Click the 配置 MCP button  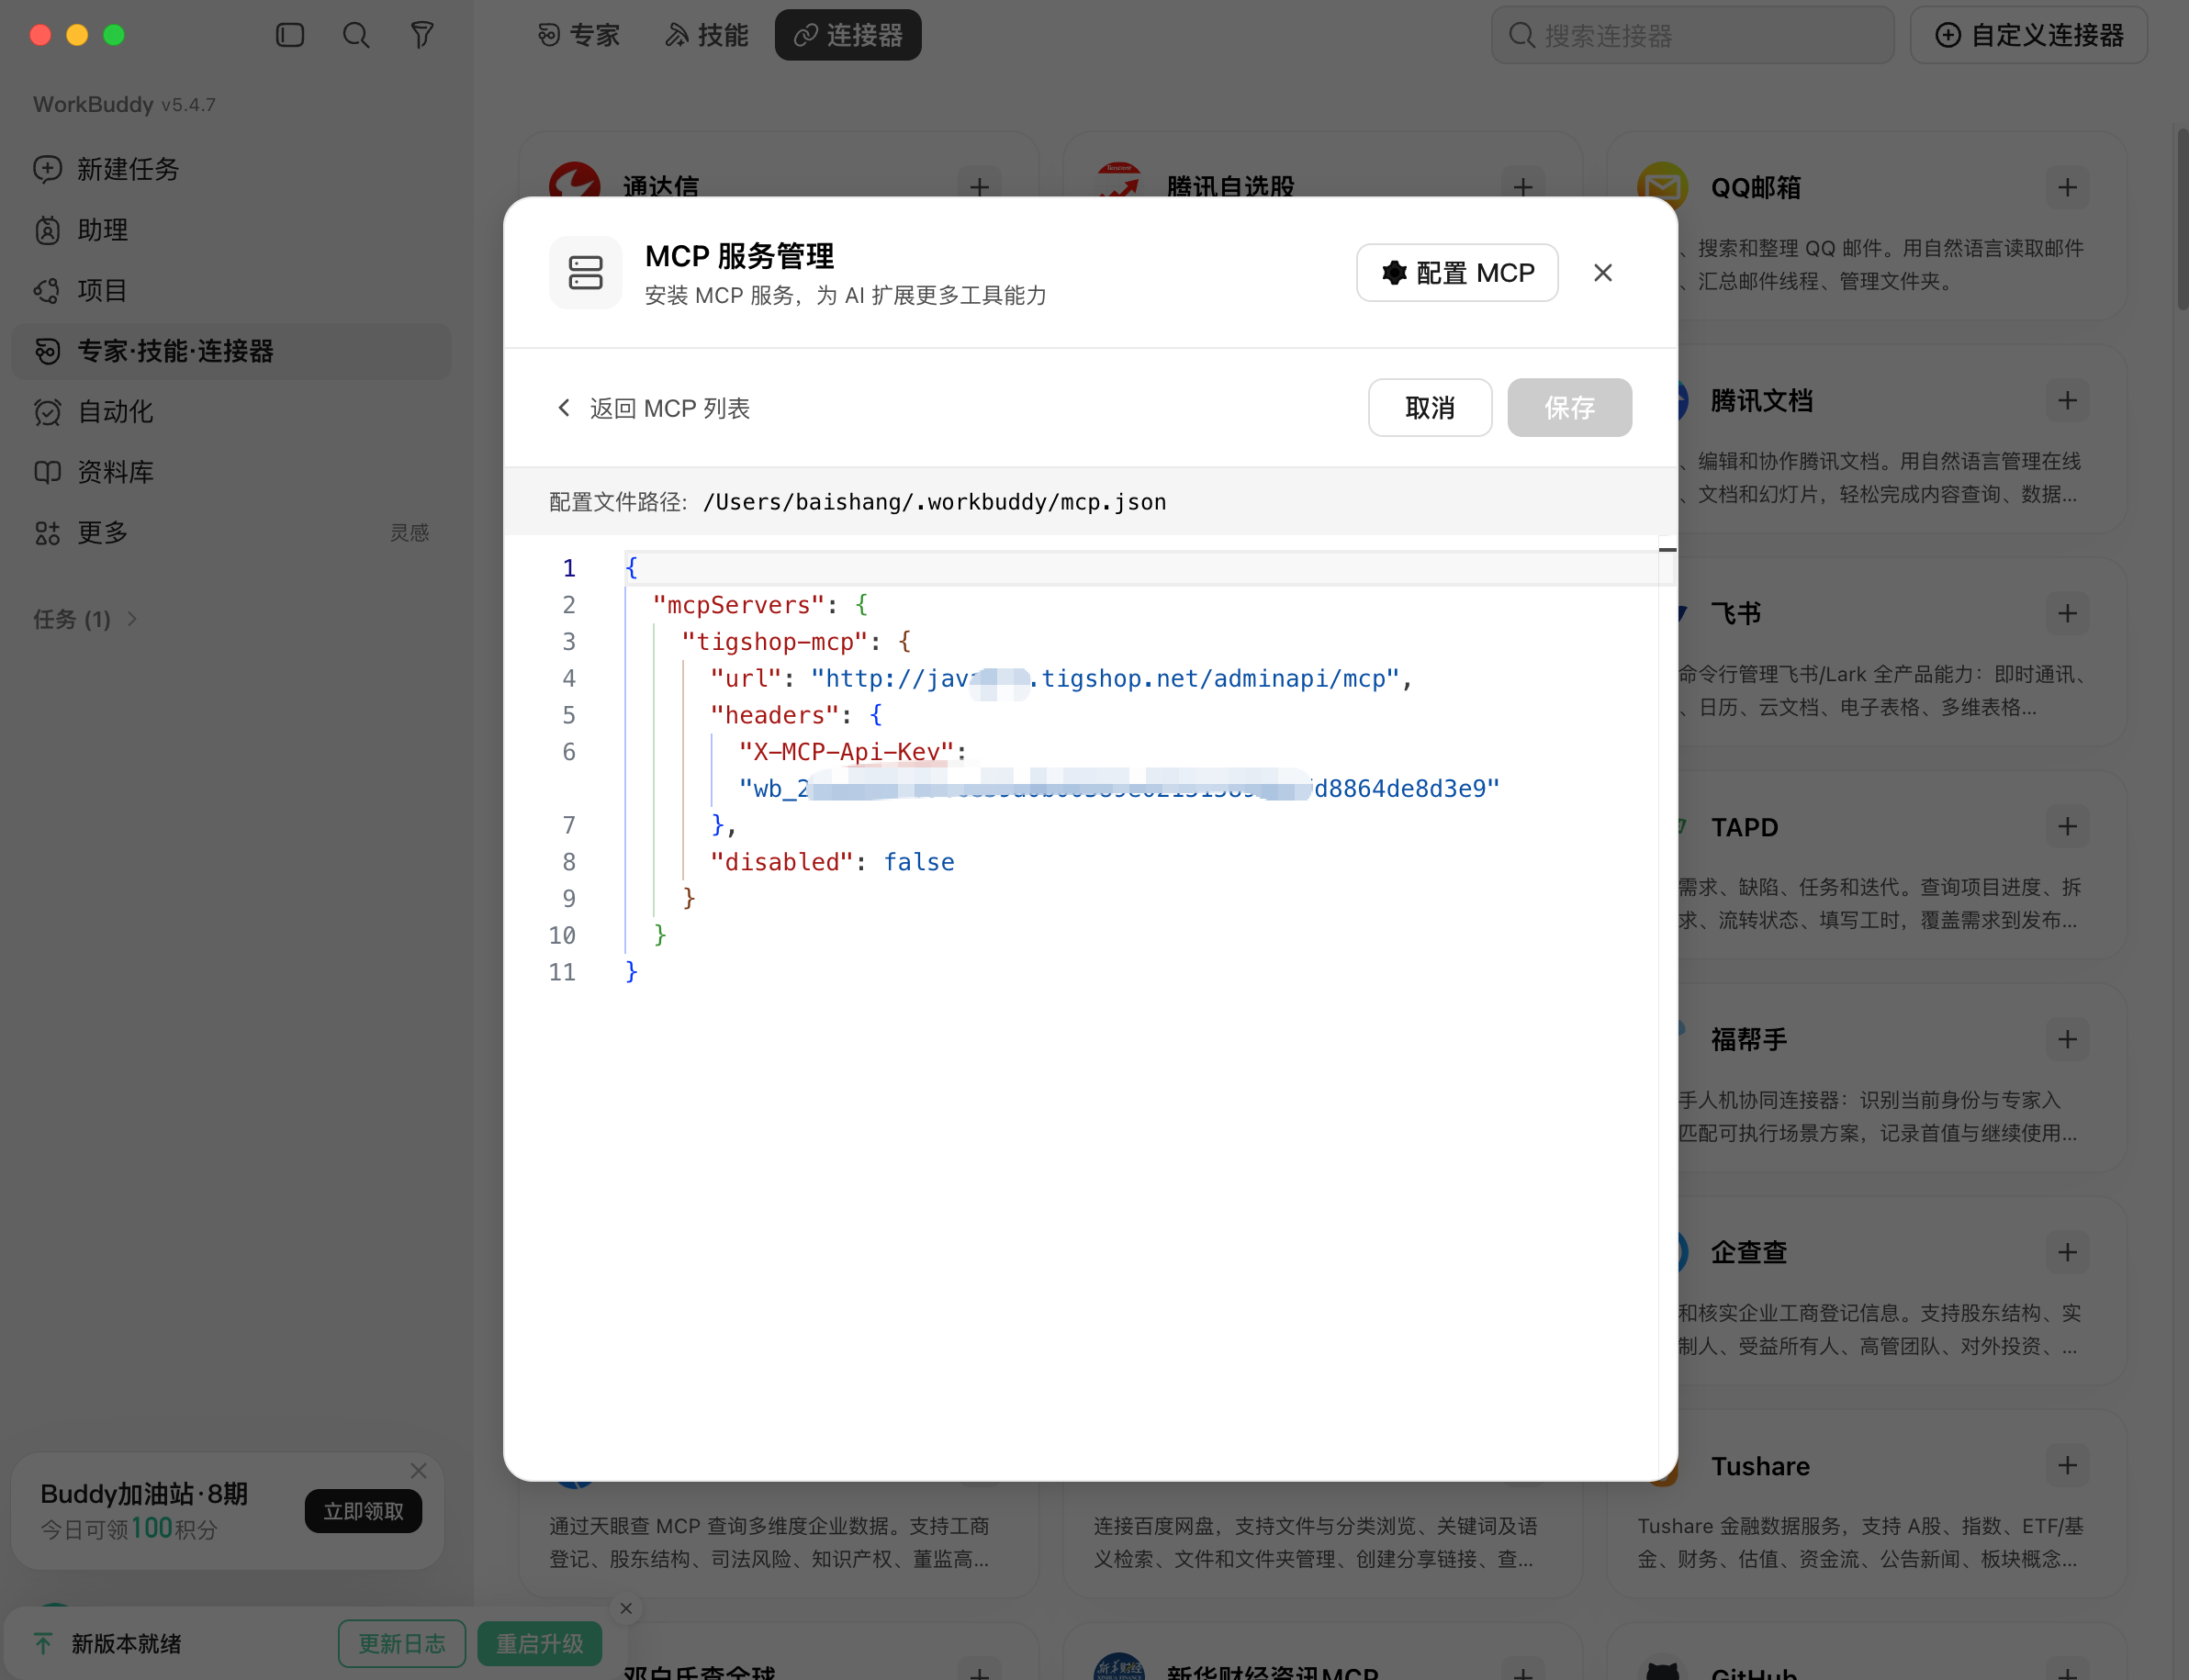coord(1457,273)
